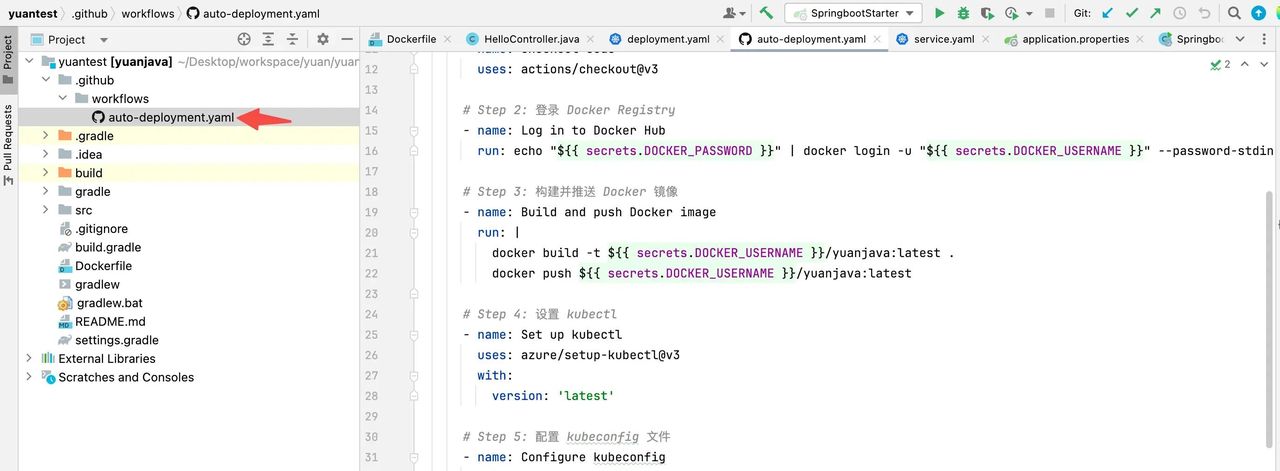
Task: Toggle the Project tool window side tab
Action: [8, 58]
